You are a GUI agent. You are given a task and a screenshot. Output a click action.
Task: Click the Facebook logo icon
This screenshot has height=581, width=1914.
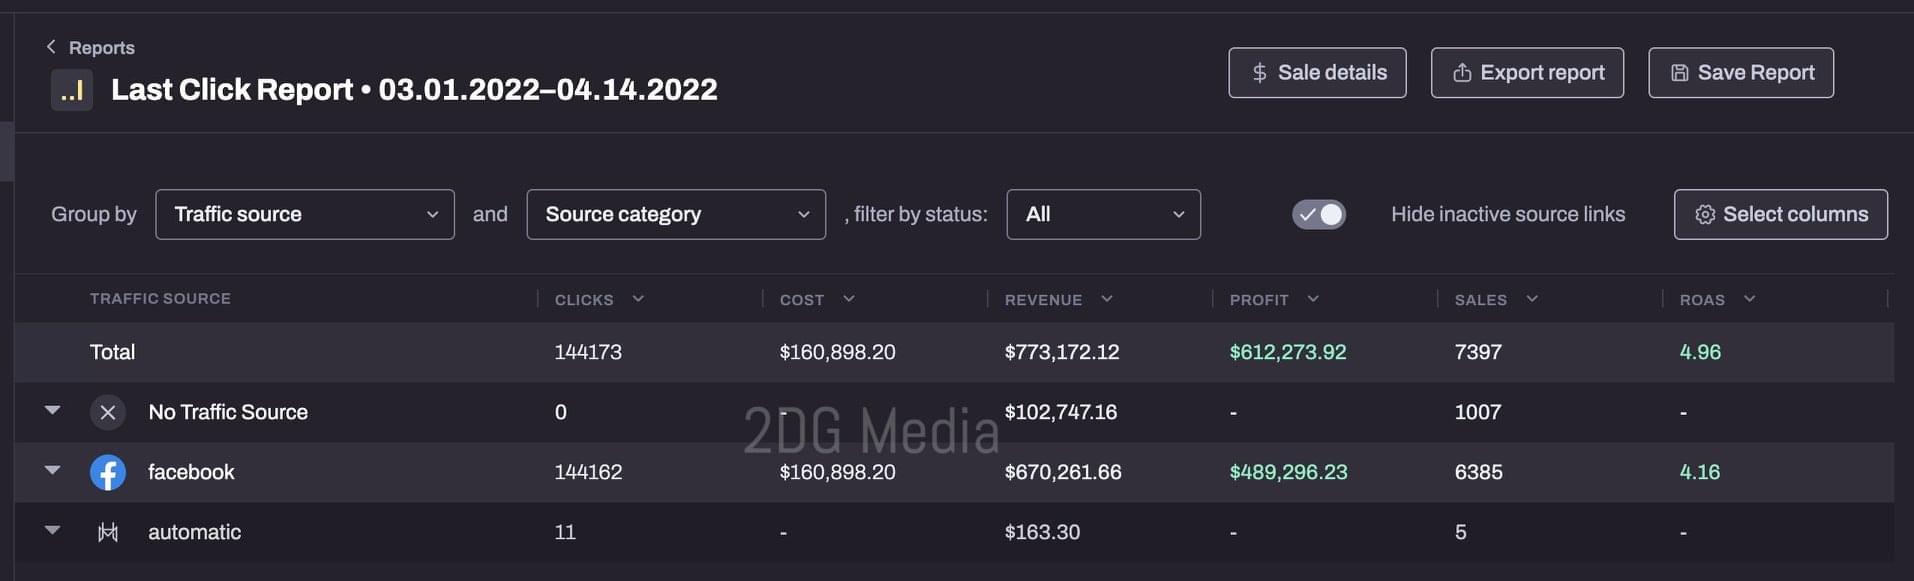[x=108, y=472]
